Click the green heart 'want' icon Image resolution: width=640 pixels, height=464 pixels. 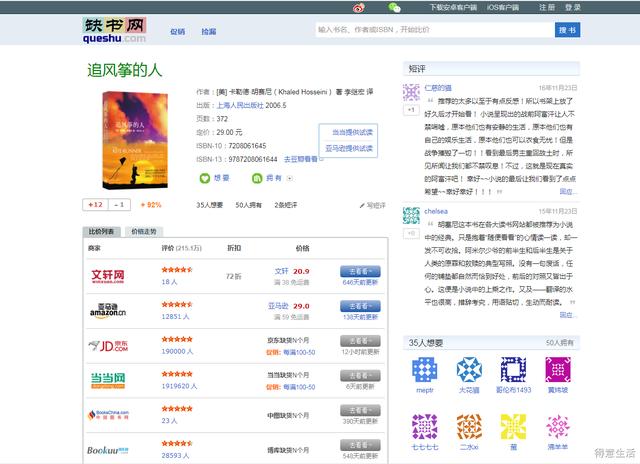coord(204,178)
